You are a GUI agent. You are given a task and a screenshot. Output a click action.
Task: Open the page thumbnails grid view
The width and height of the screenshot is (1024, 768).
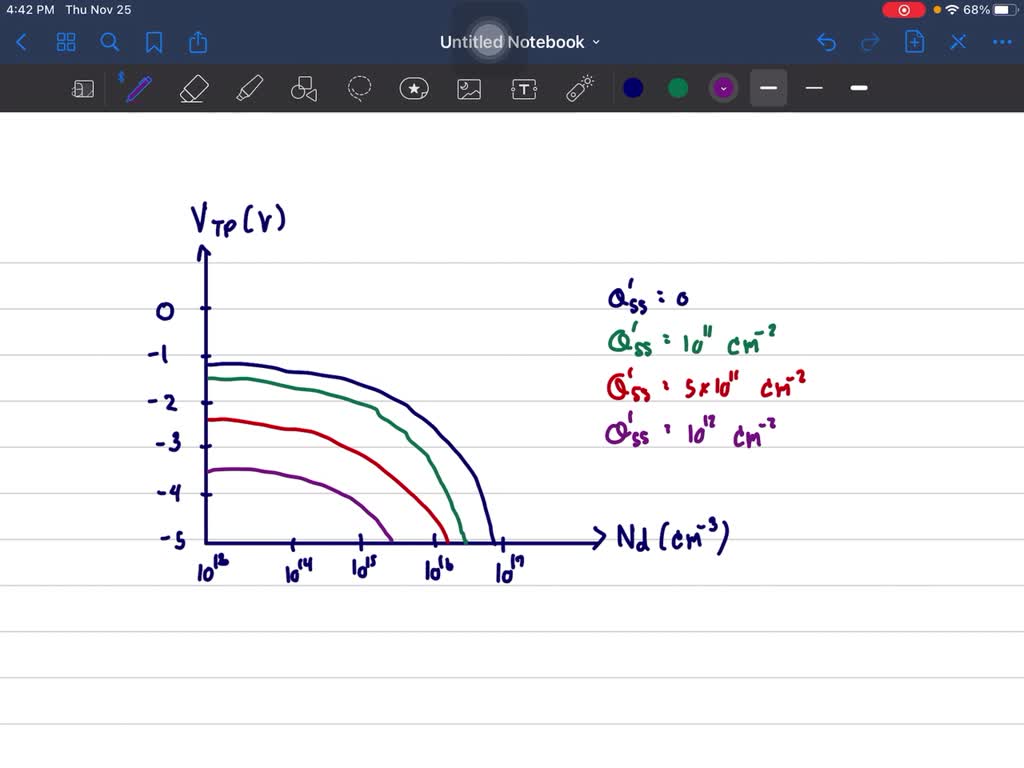coord(66,42)
